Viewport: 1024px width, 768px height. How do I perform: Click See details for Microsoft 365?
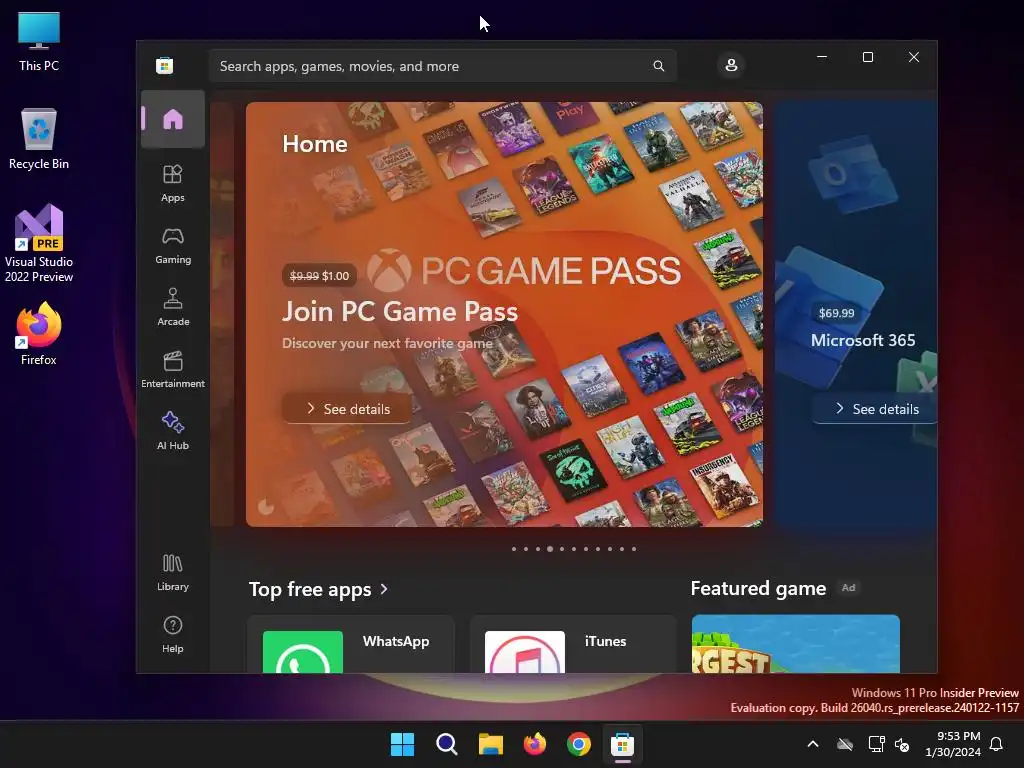click(x=875, y=409)
